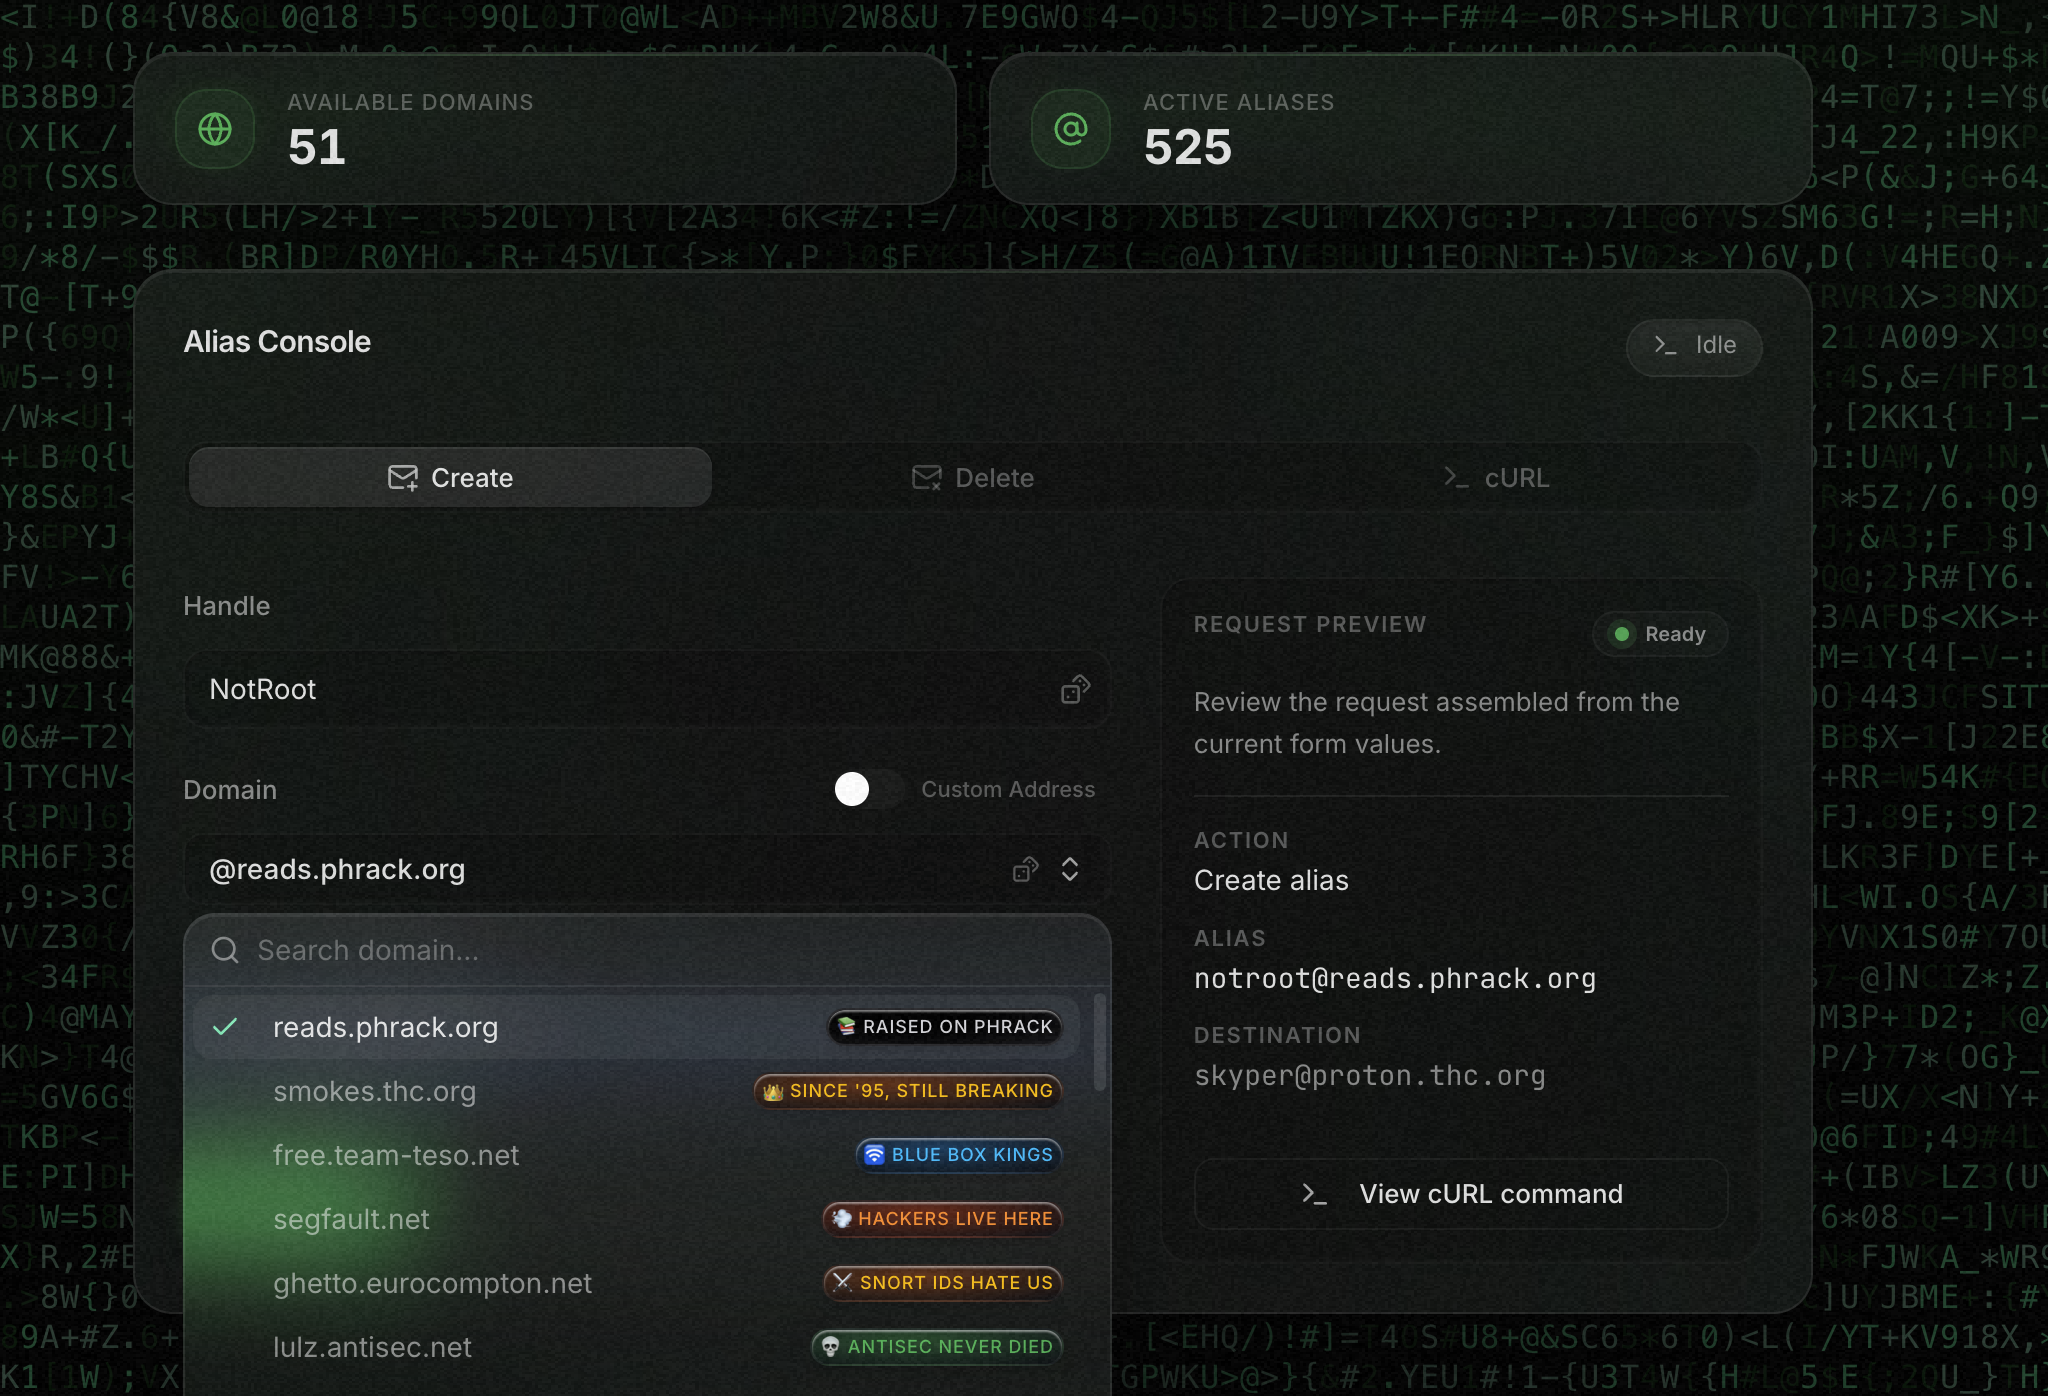This screenshot has width=2048, height=1396.
Task: Click the Alias Console heading
Action: 277,342
